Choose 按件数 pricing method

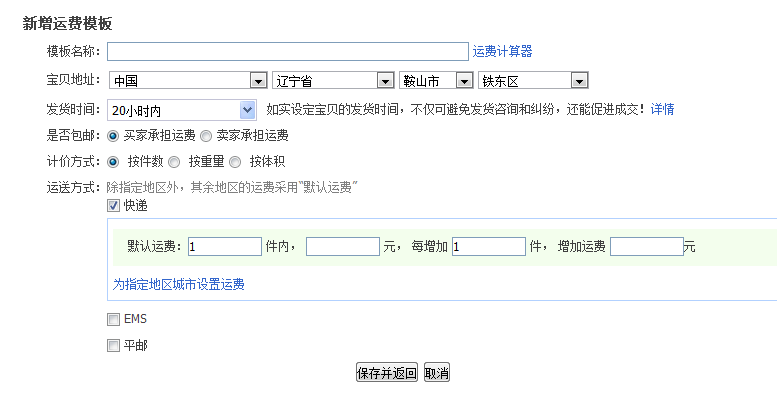pyautogui.click(x=113, y=162)
